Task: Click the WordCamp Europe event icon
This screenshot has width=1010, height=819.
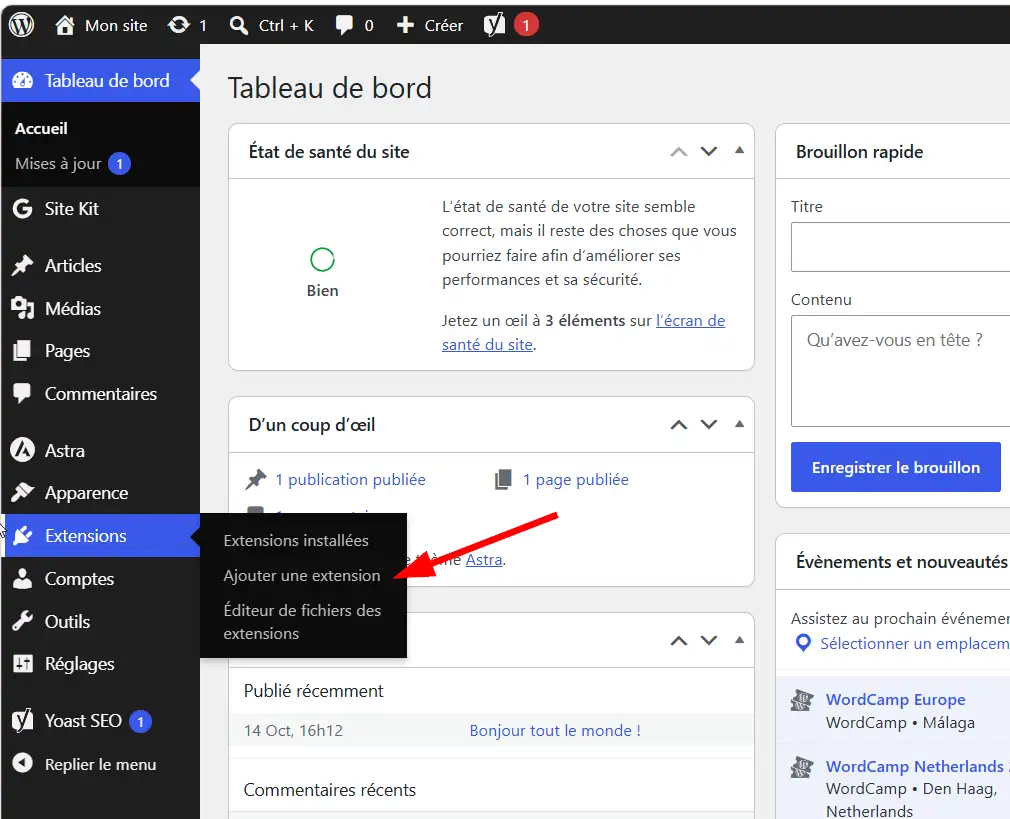Action: (x=803, y=700)
